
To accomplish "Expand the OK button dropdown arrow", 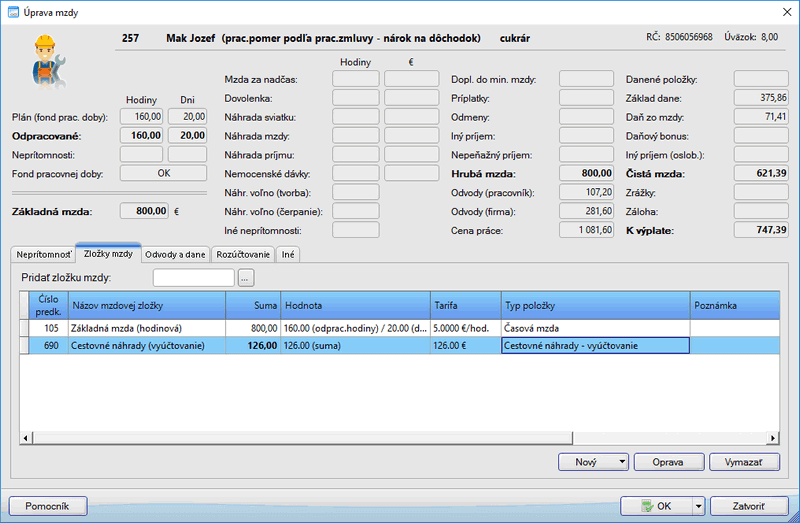I will 698,506.
